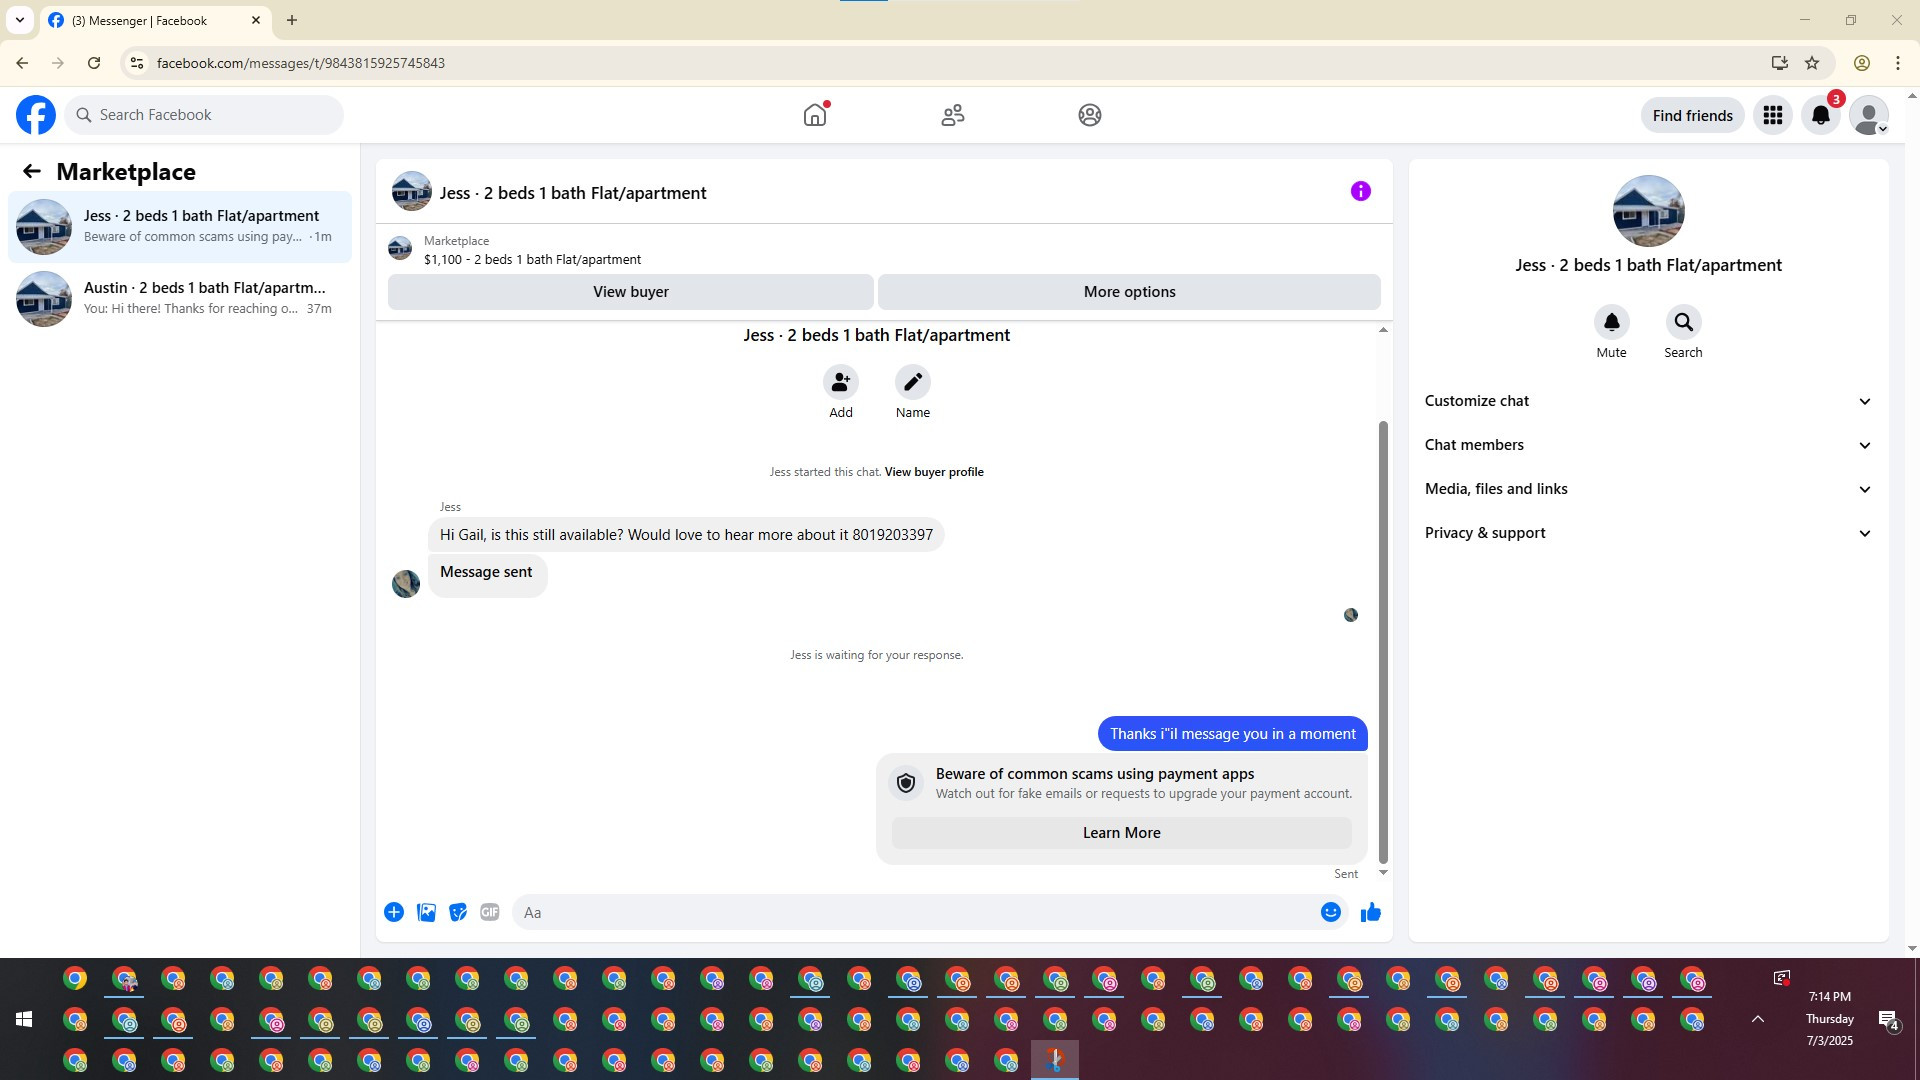Click the GIF picker icon

(x=489, y=912)
